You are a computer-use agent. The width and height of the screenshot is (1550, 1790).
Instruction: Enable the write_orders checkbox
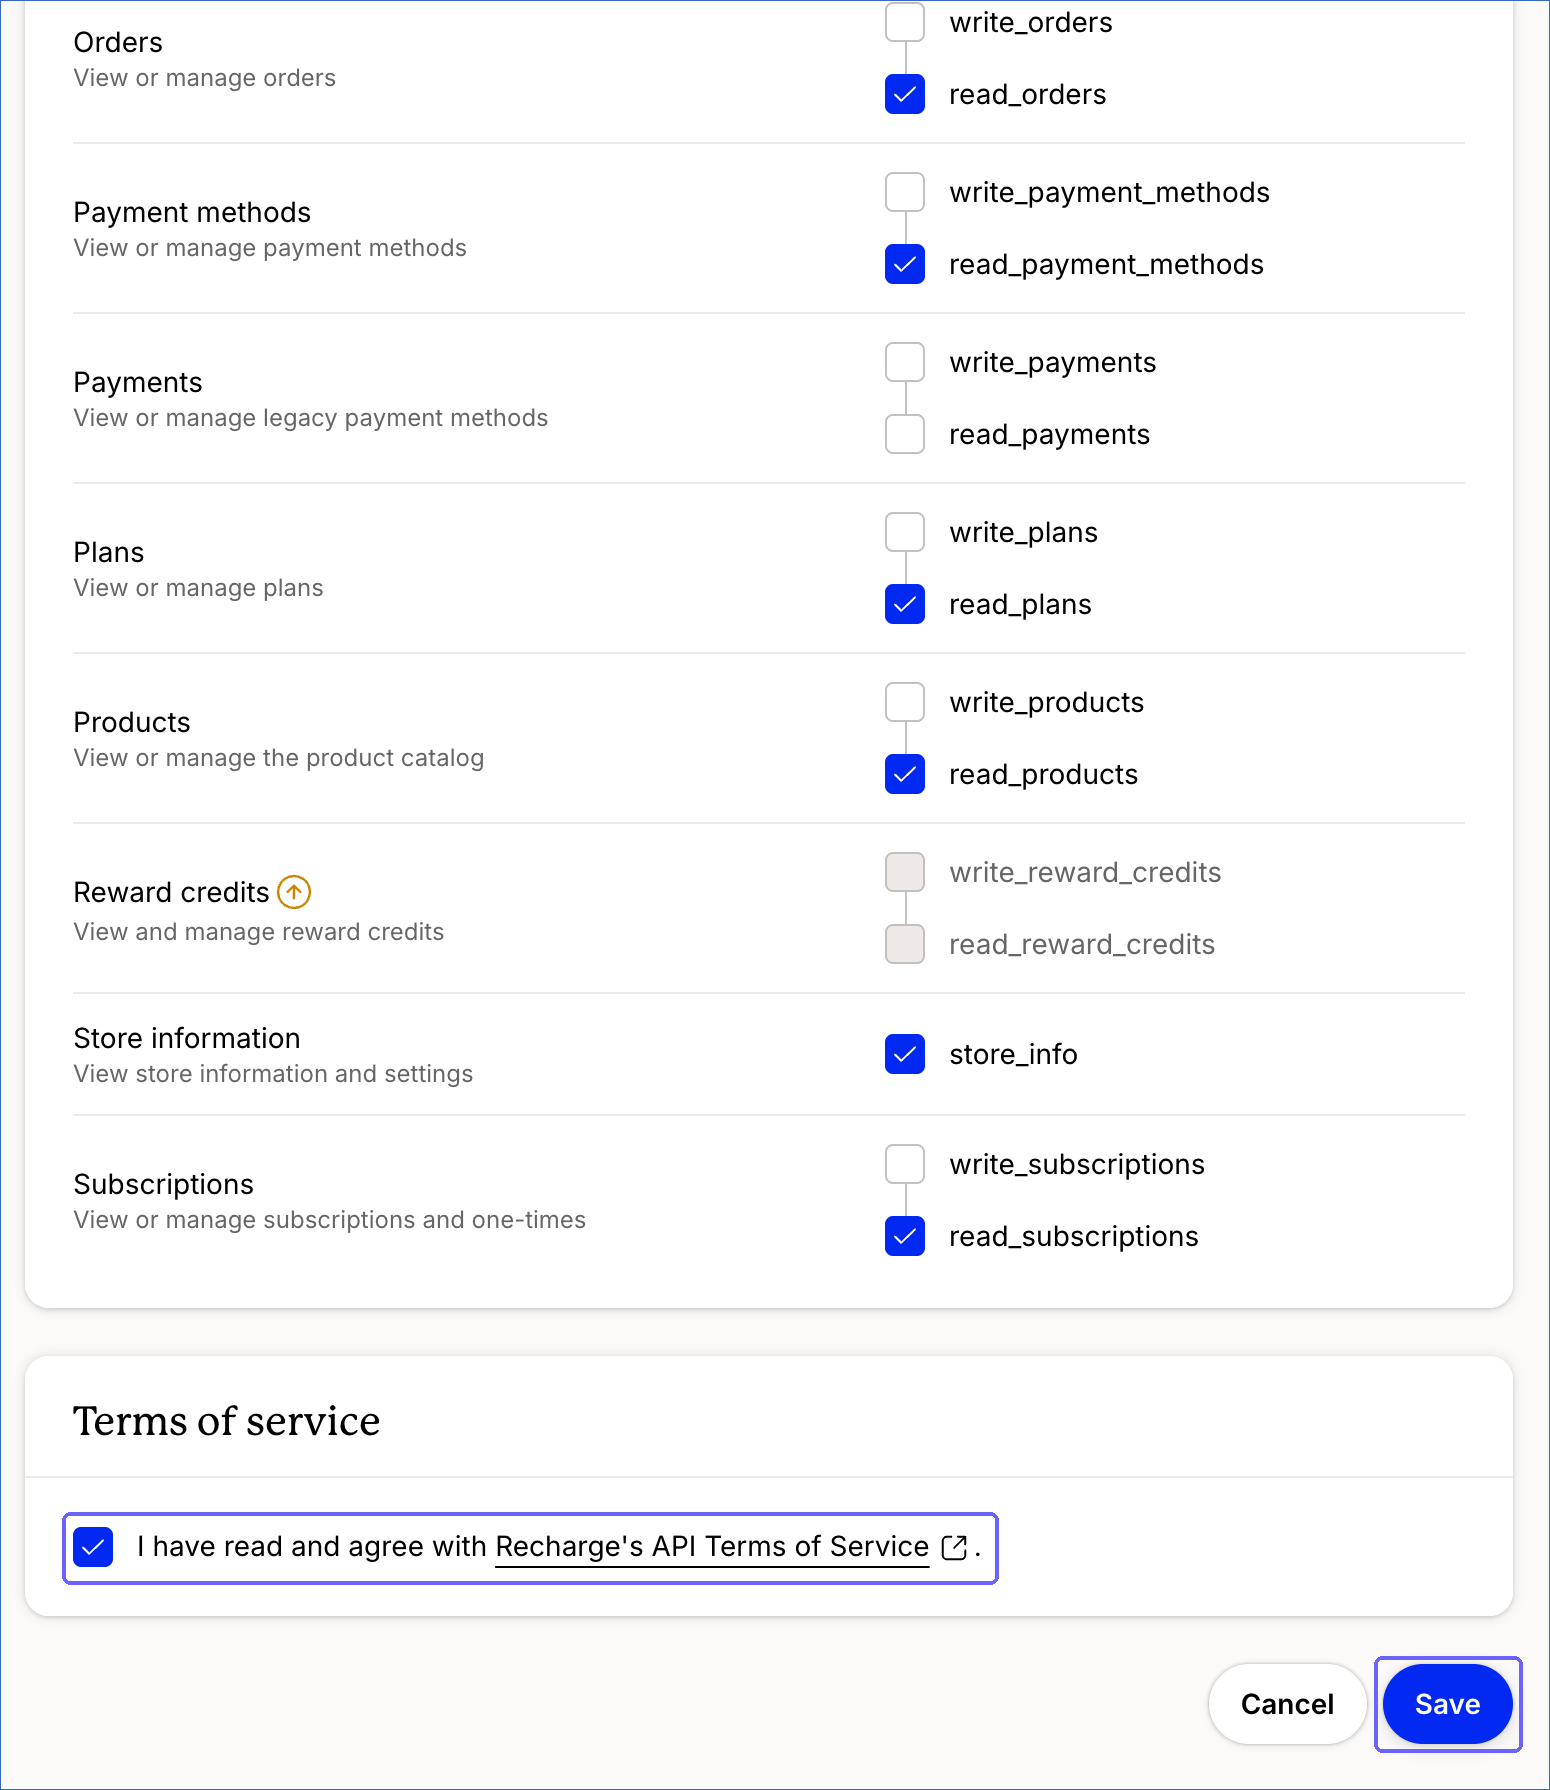905,22
